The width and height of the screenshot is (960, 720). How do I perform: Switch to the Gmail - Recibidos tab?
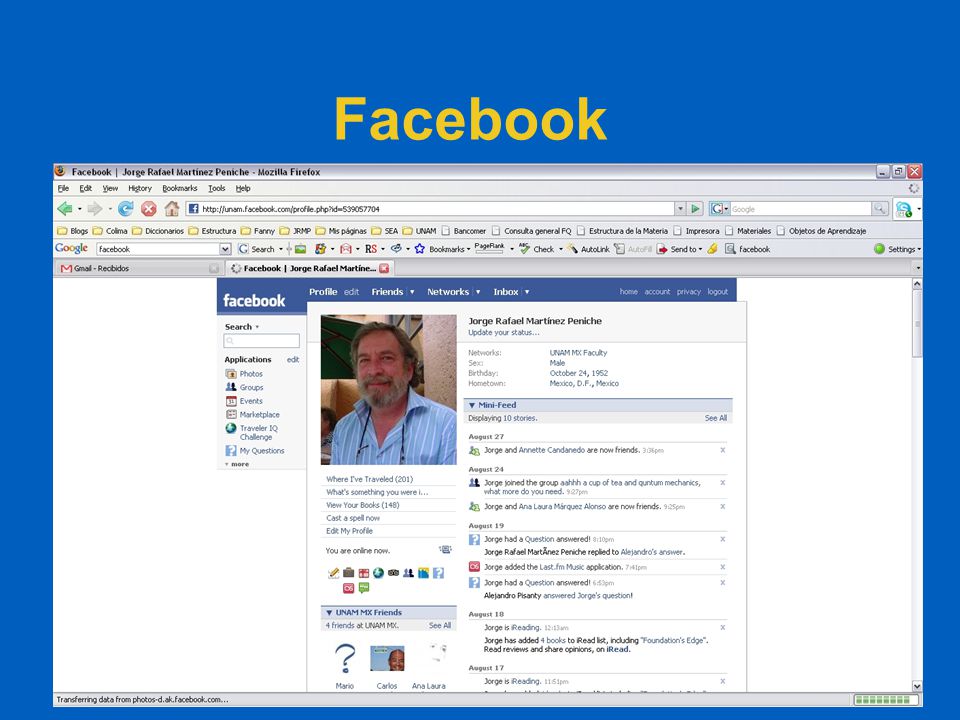click(139, 268)
